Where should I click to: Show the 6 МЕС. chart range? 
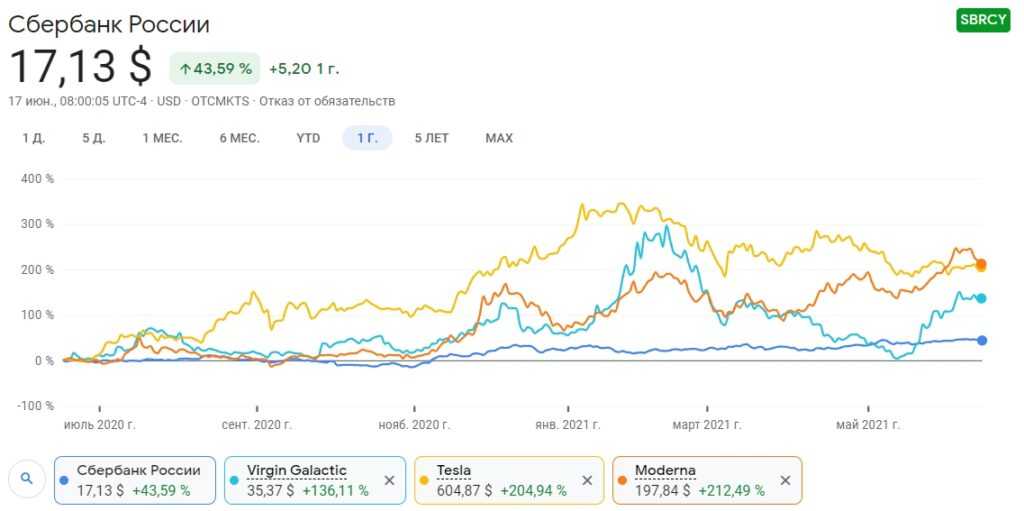click(239, 138)
